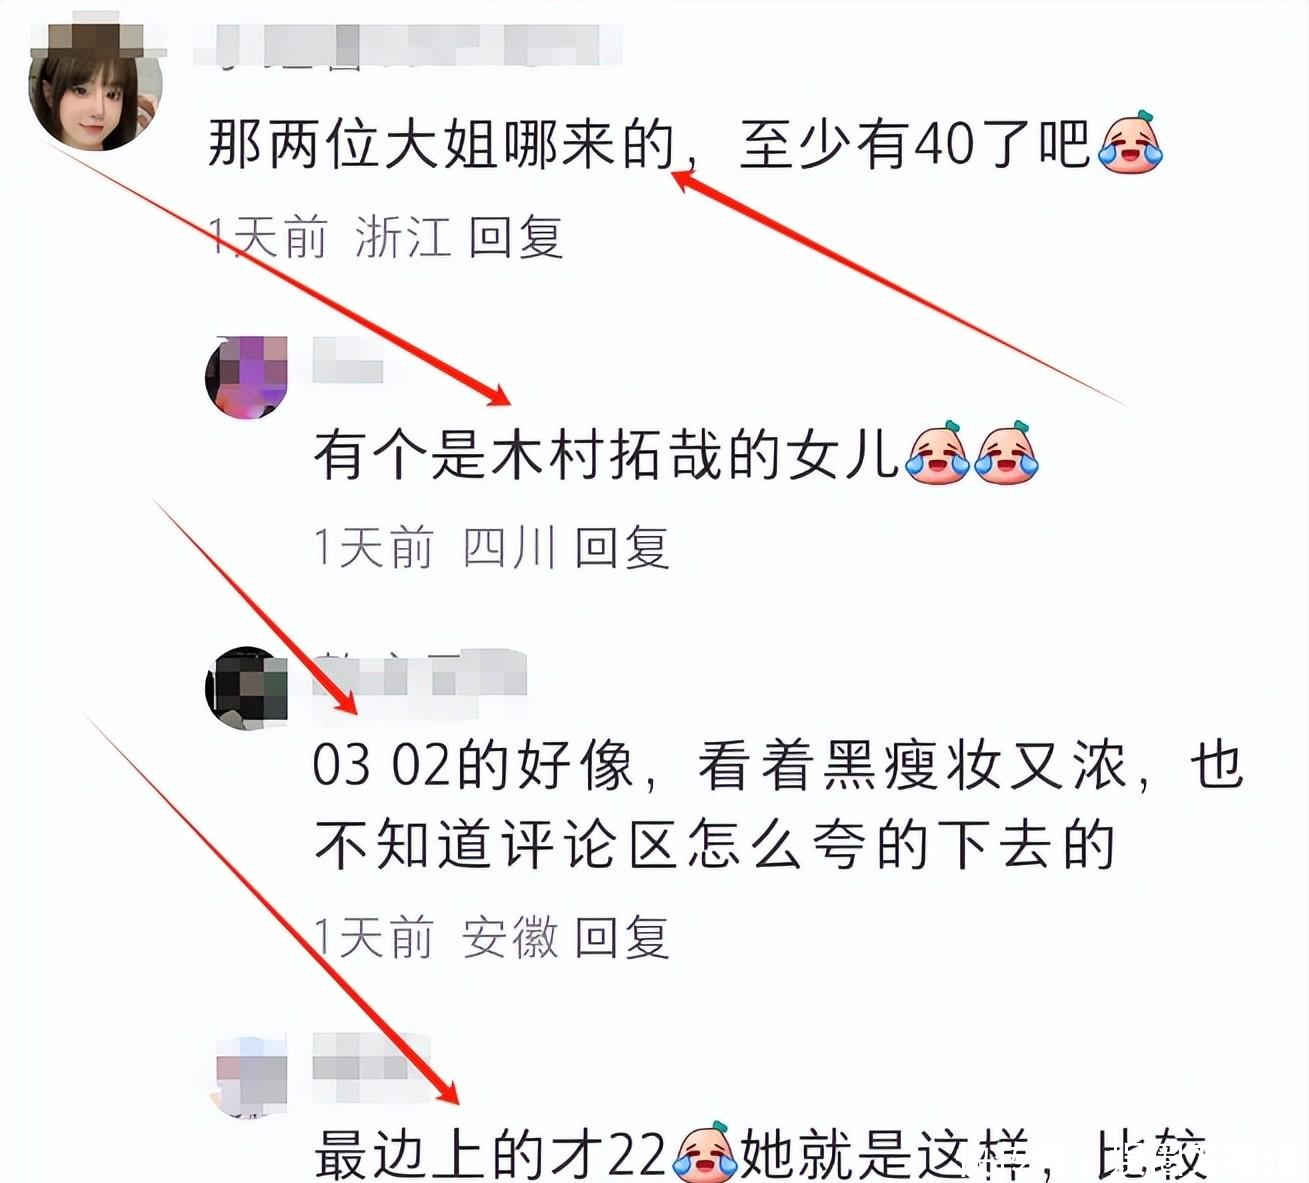Tap the dark avatar of Anhui commenter

(246, 688)
